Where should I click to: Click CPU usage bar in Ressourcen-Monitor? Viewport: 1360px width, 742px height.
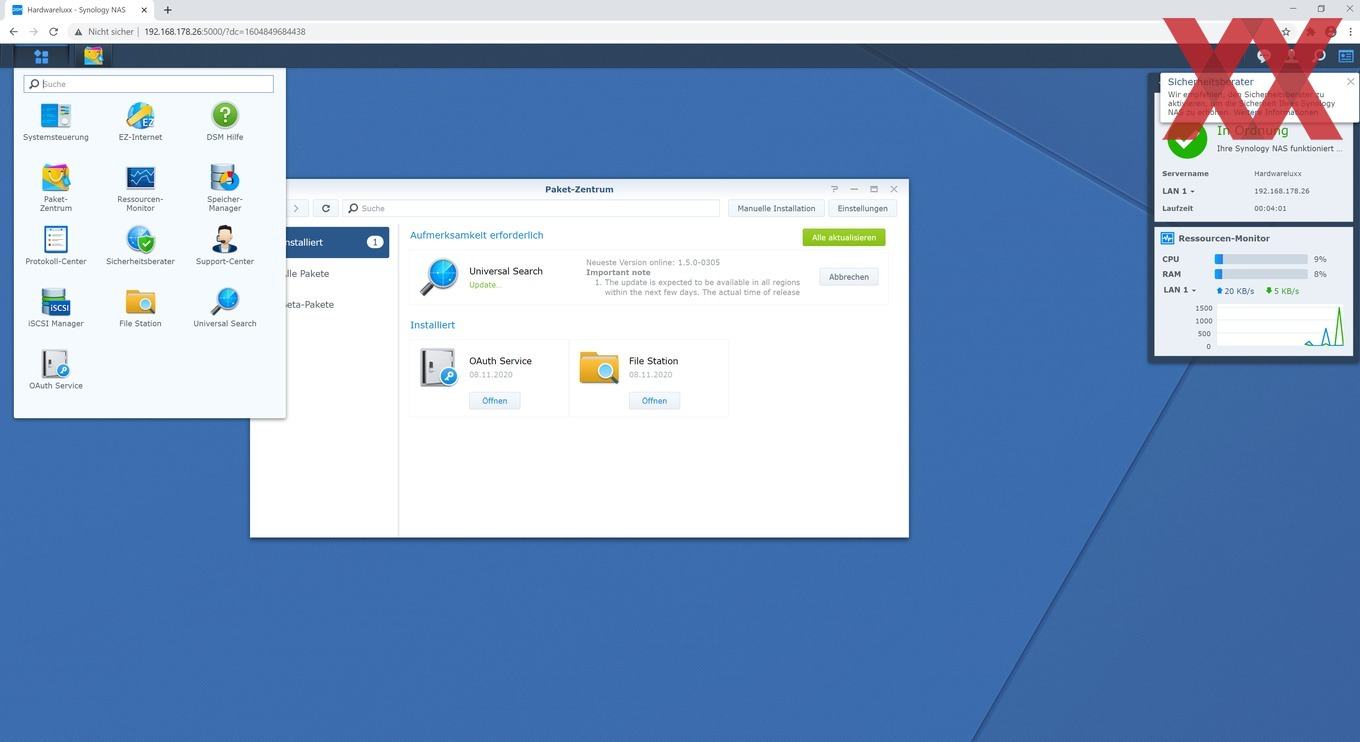(x=1261, y=259)
